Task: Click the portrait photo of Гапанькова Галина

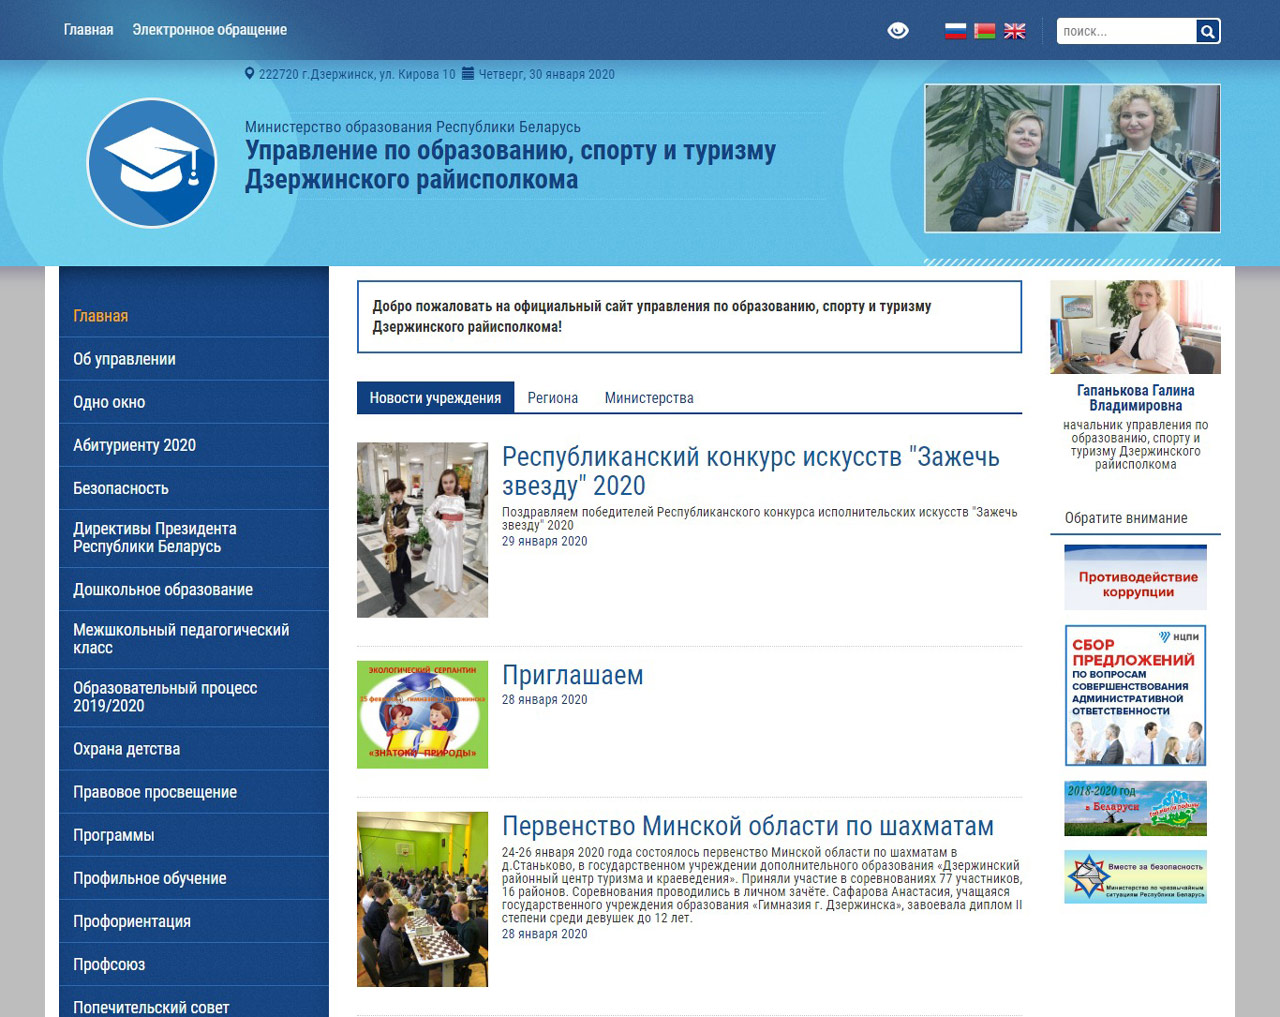Action: pos(1135,327)
